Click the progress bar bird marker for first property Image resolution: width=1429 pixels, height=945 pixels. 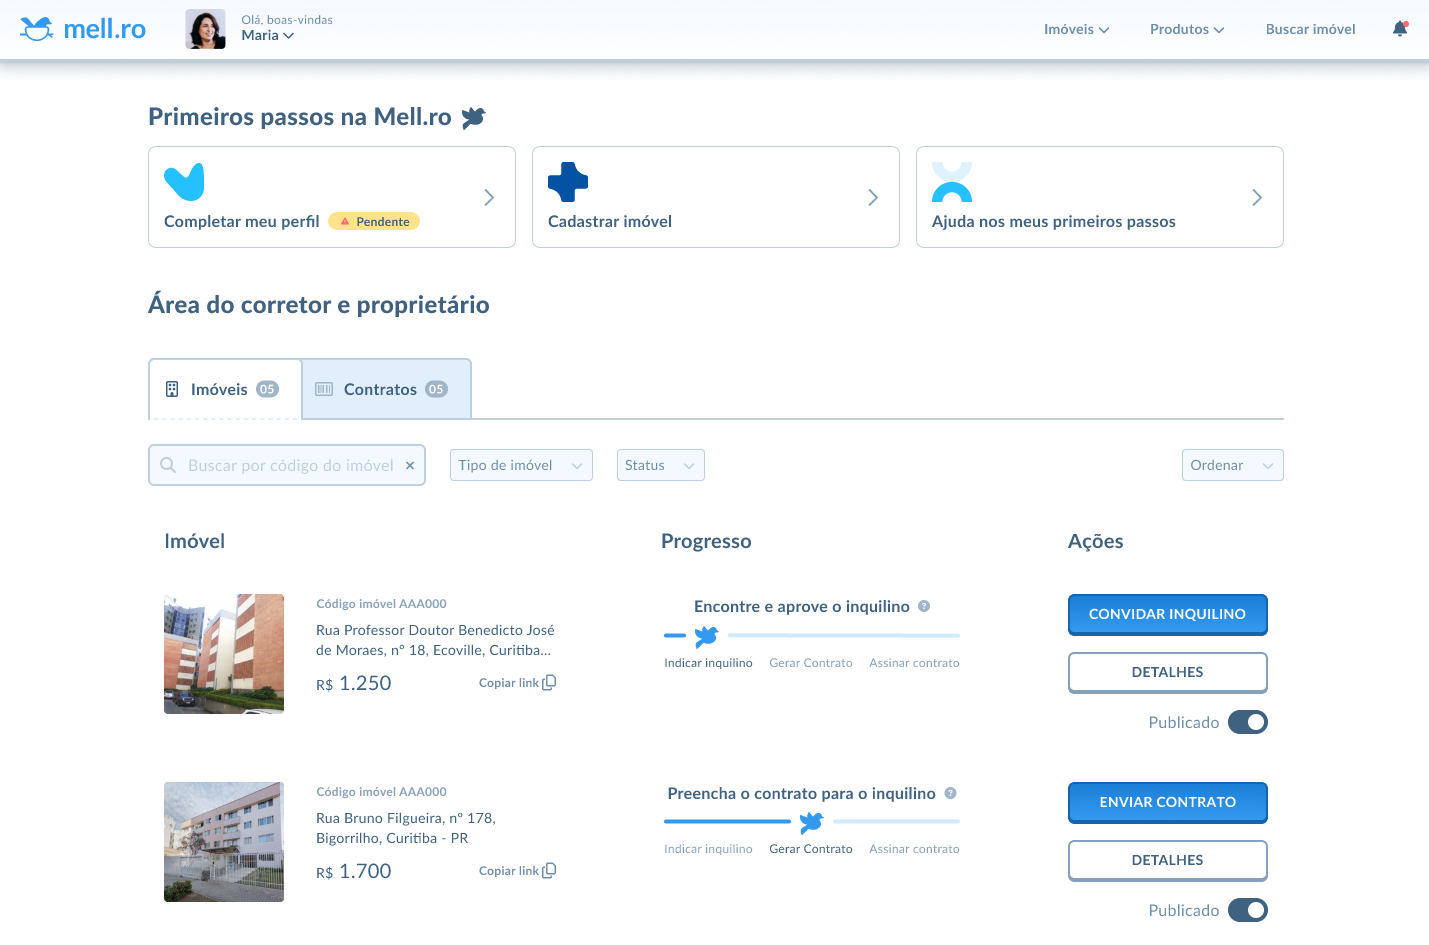(706, 636)
